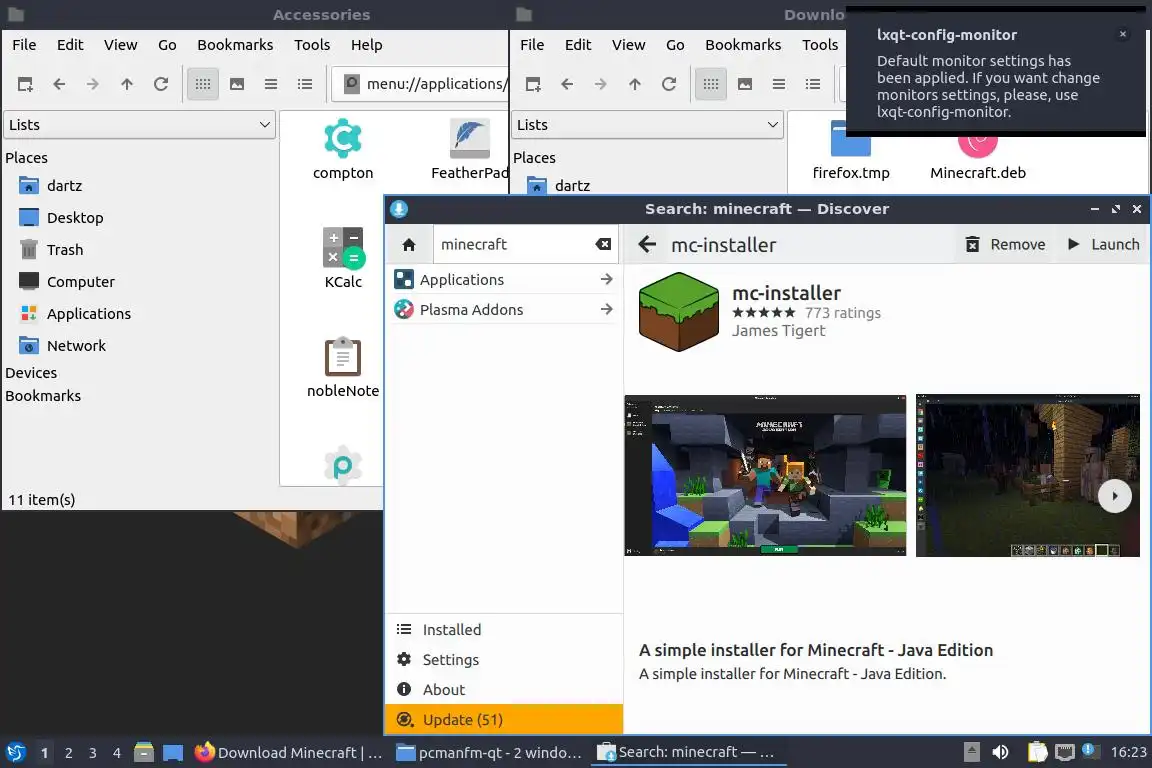Screen dimensions: 1152x768
Task: Go up one folder in Downloads window
Action: click(x=635, y=84)
